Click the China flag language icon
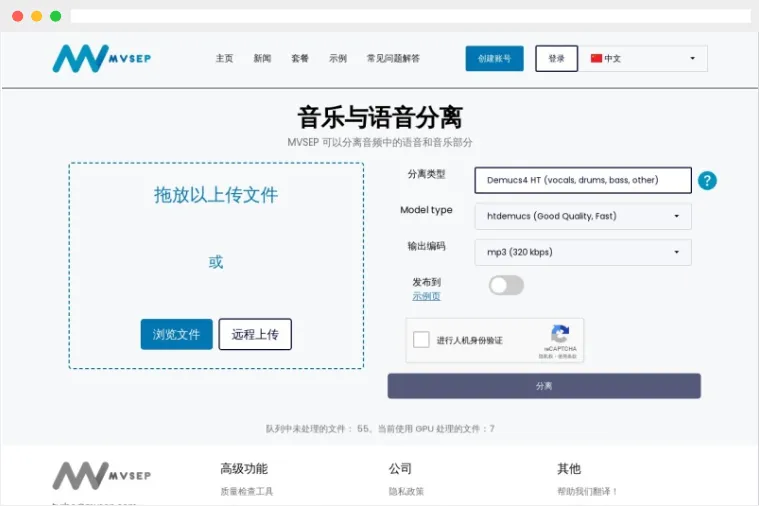Image resolution: width=759 pixels, height=506 pixels. coord(597,59)
